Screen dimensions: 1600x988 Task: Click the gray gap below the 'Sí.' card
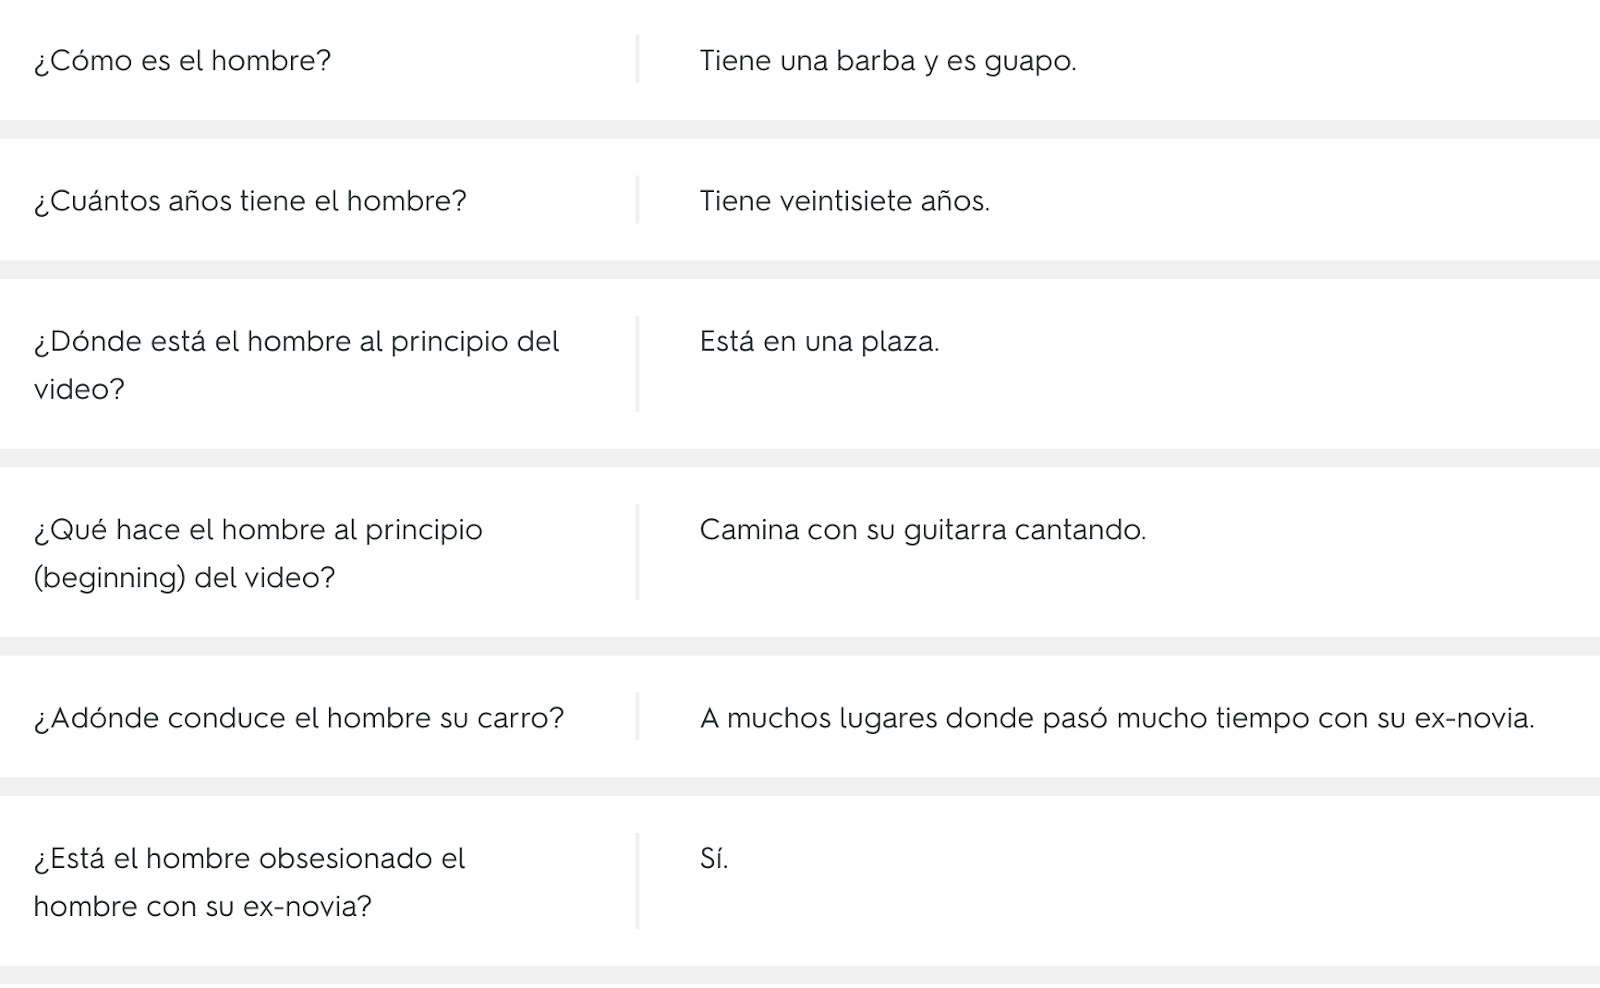point(800,976)
